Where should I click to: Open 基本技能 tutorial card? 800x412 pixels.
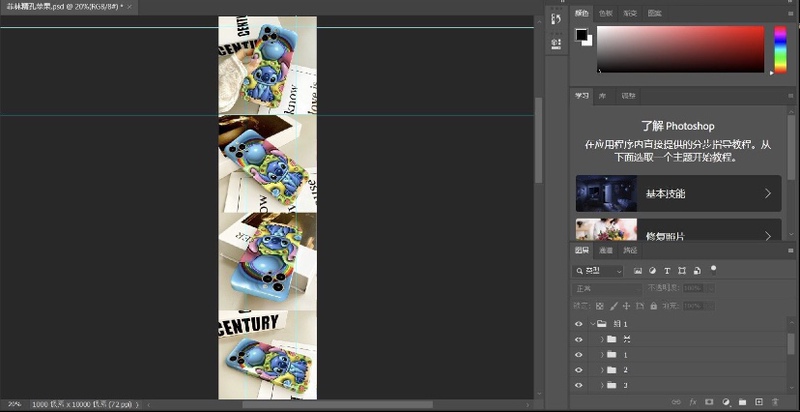pos(678,193)
